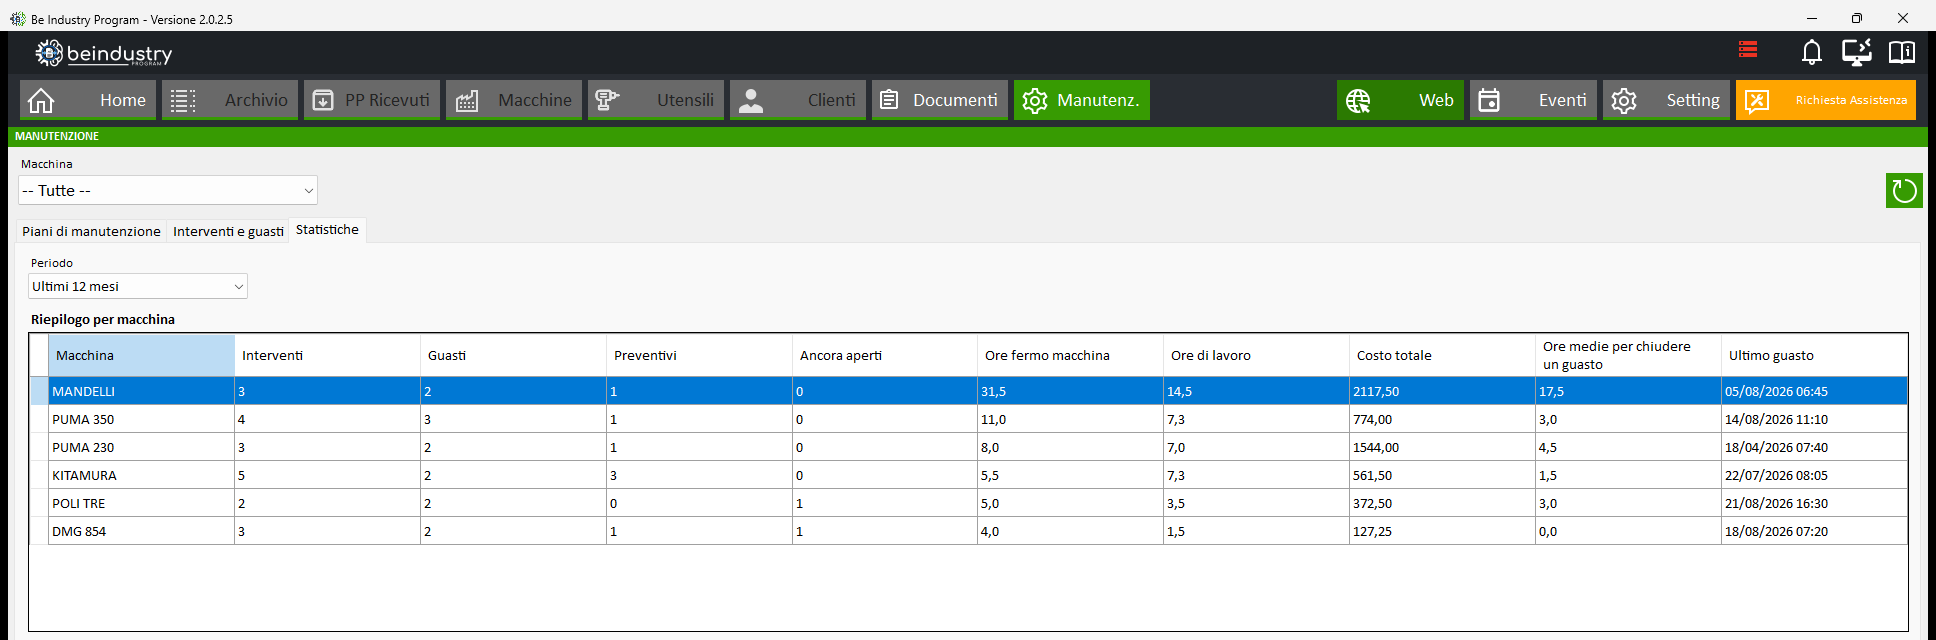Click Richiesta Assistenza button

click(x=1826, y=100)
